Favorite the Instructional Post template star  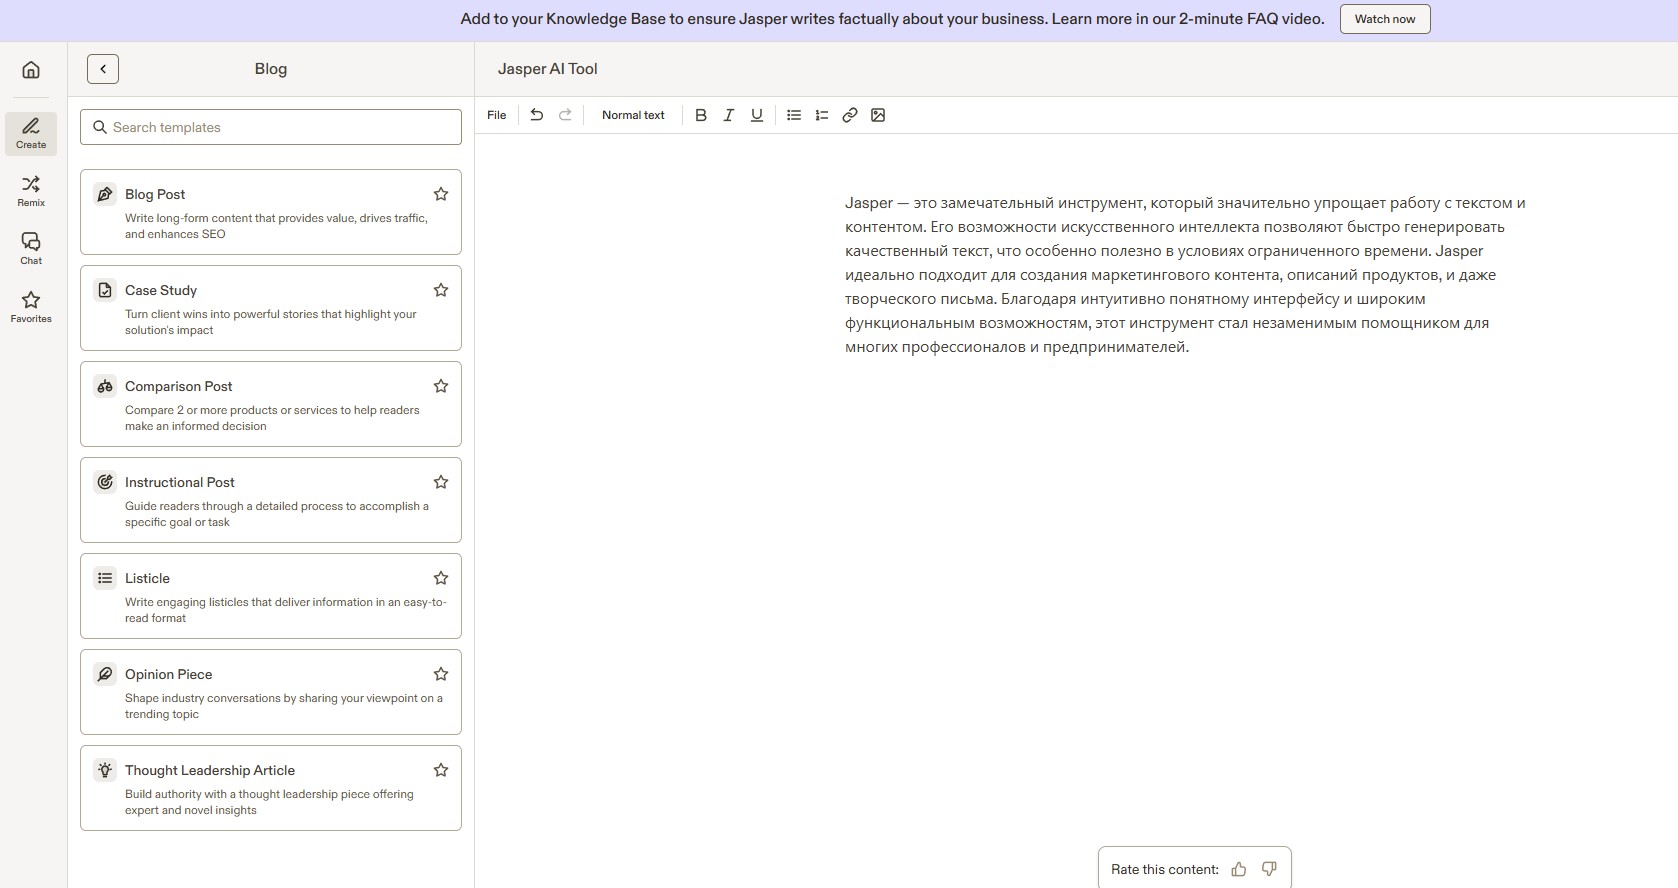tap(441, 482)
